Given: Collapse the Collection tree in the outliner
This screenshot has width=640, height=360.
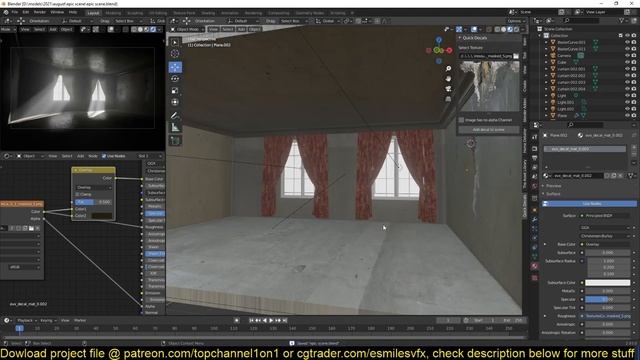Looking at the screenshot, I should (x=540, y=36).
